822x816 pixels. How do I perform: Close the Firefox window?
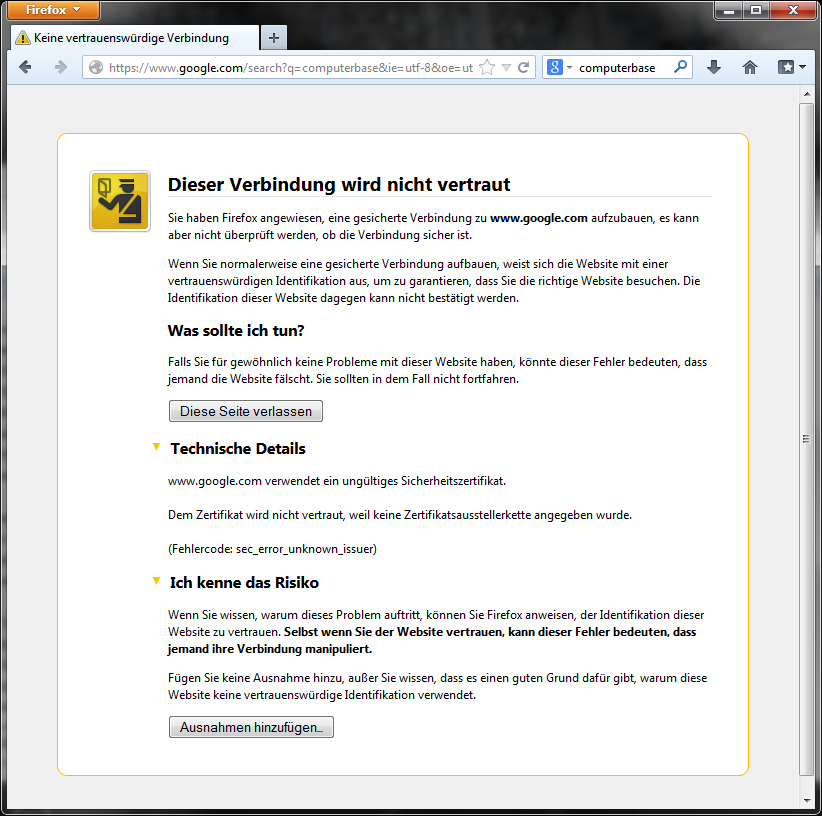point(793,10)
